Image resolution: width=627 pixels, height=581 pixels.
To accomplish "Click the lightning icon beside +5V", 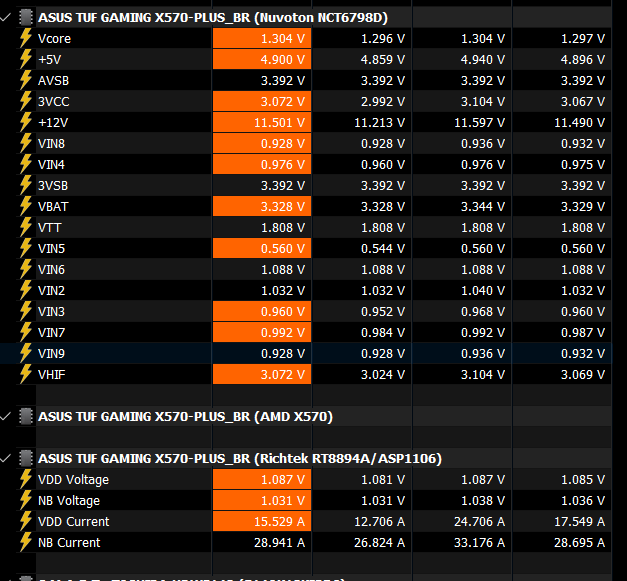I will [26, 59].
